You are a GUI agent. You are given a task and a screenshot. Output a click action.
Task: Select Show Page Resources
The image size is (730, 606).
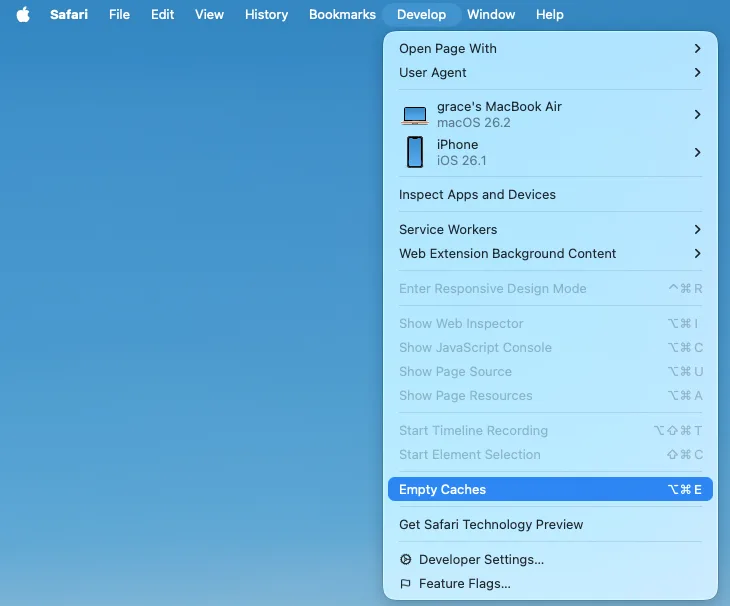(550, 396)
